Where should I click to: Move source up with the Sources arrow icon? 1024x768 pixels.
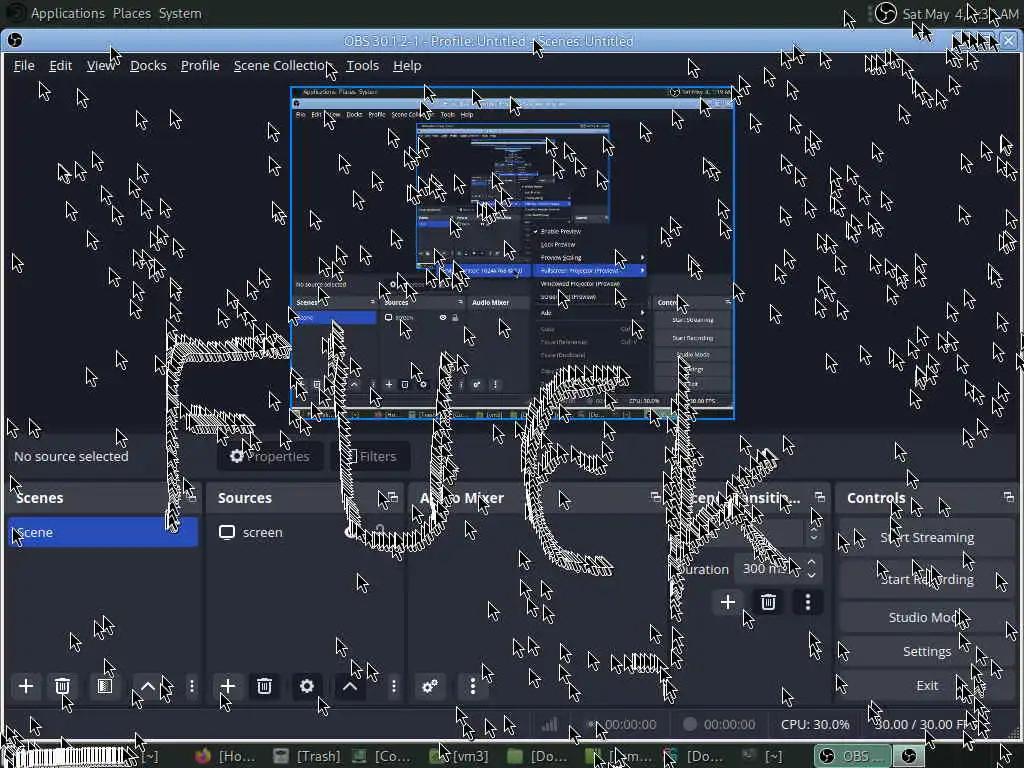[349, 686]
